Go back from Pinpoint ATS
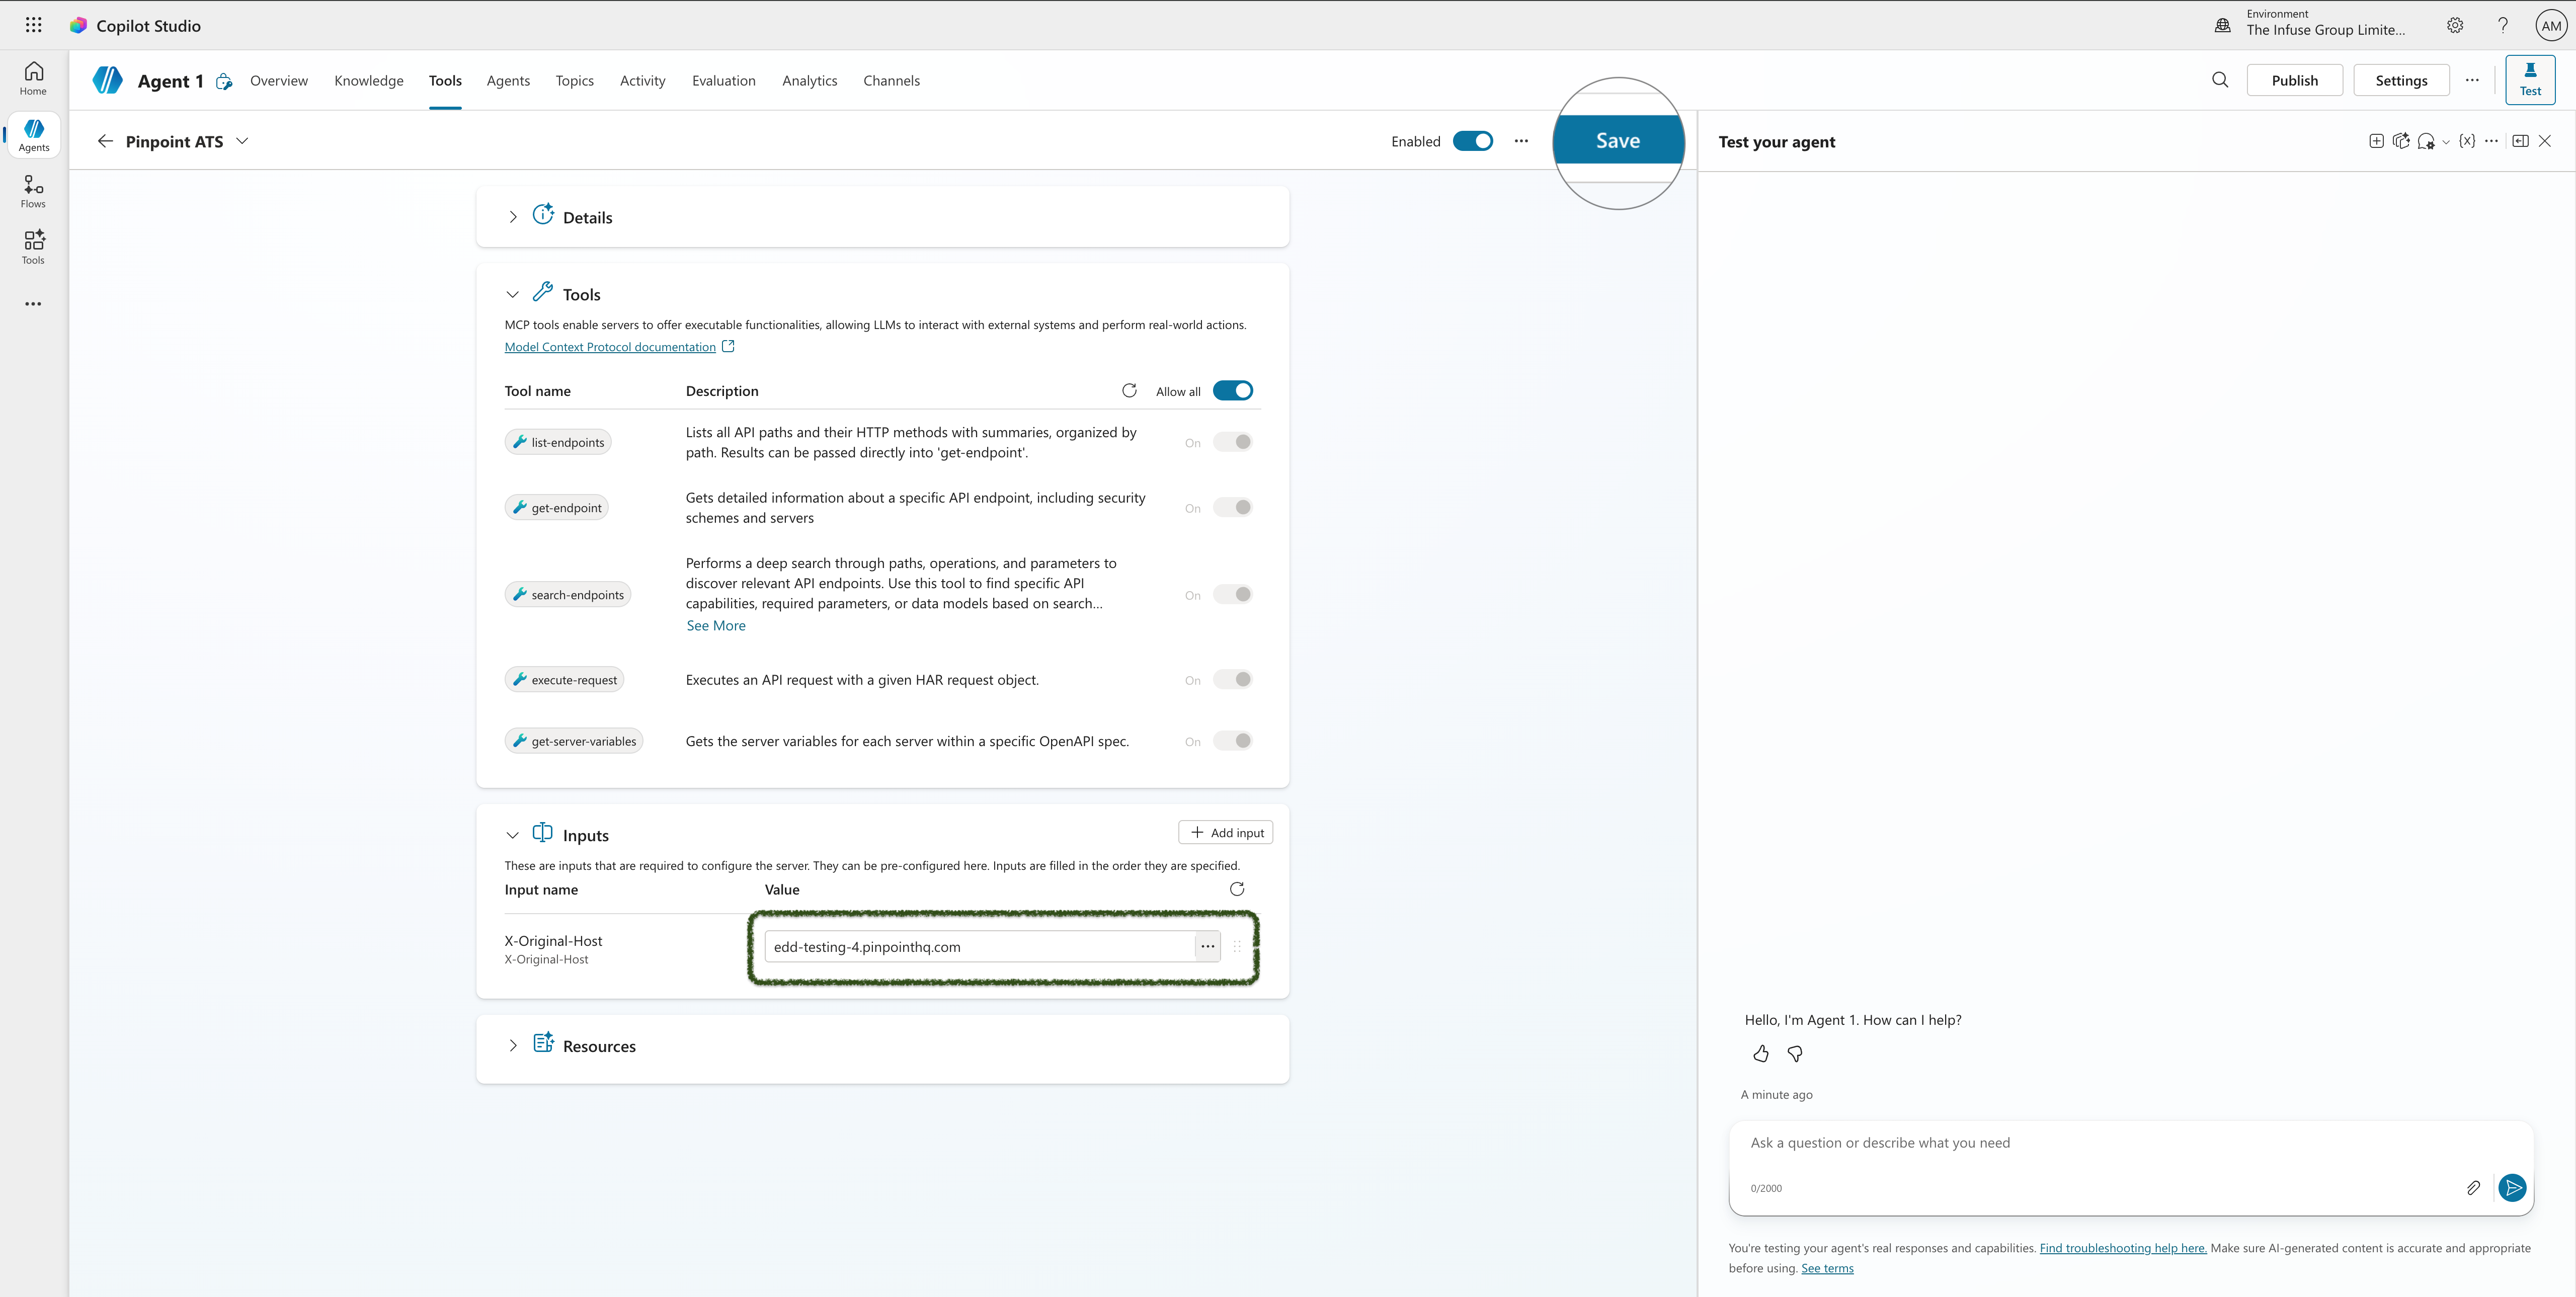 (105, 141)
